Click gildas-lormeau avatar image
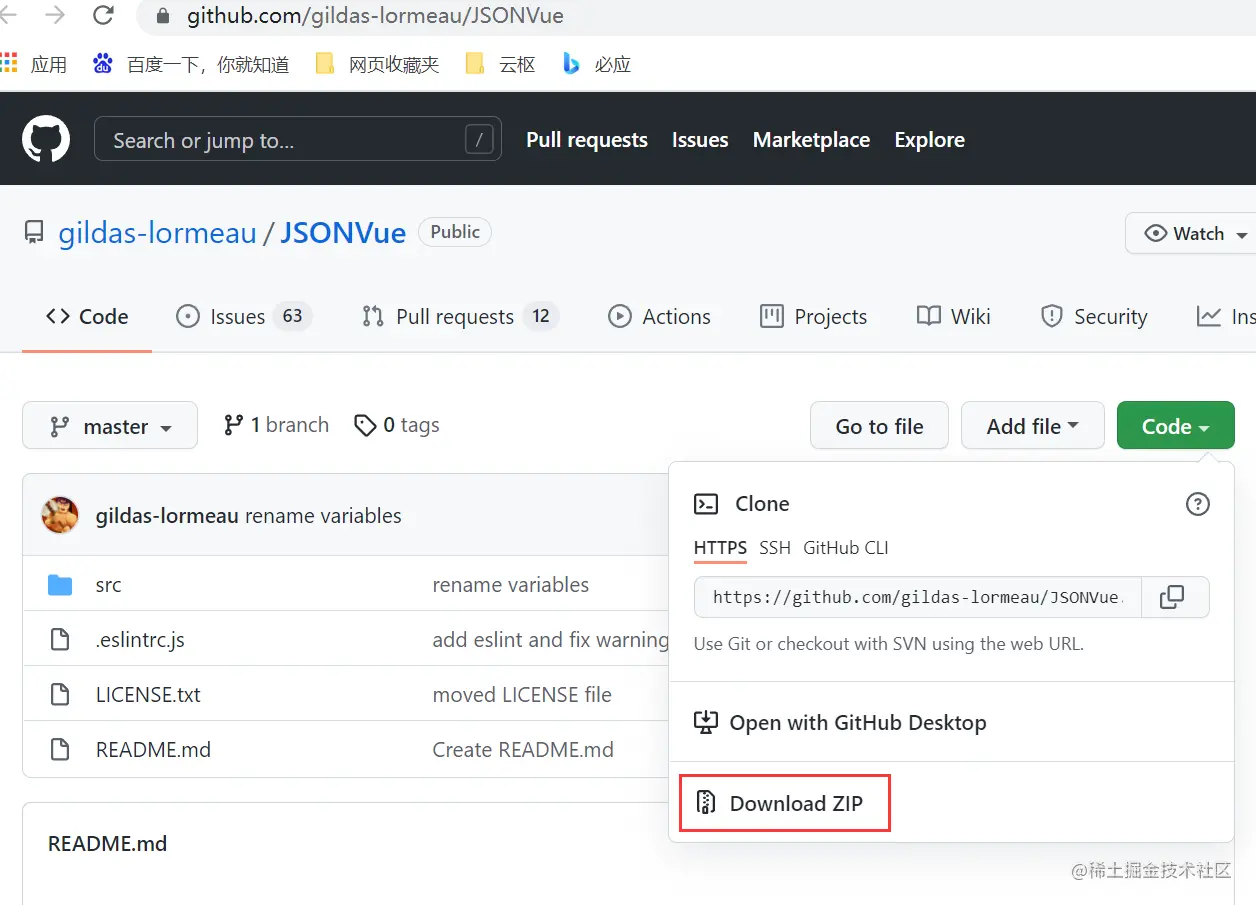Image resolution: width=1256 pixels, height=905 pixels. click(x=60, y=515)
